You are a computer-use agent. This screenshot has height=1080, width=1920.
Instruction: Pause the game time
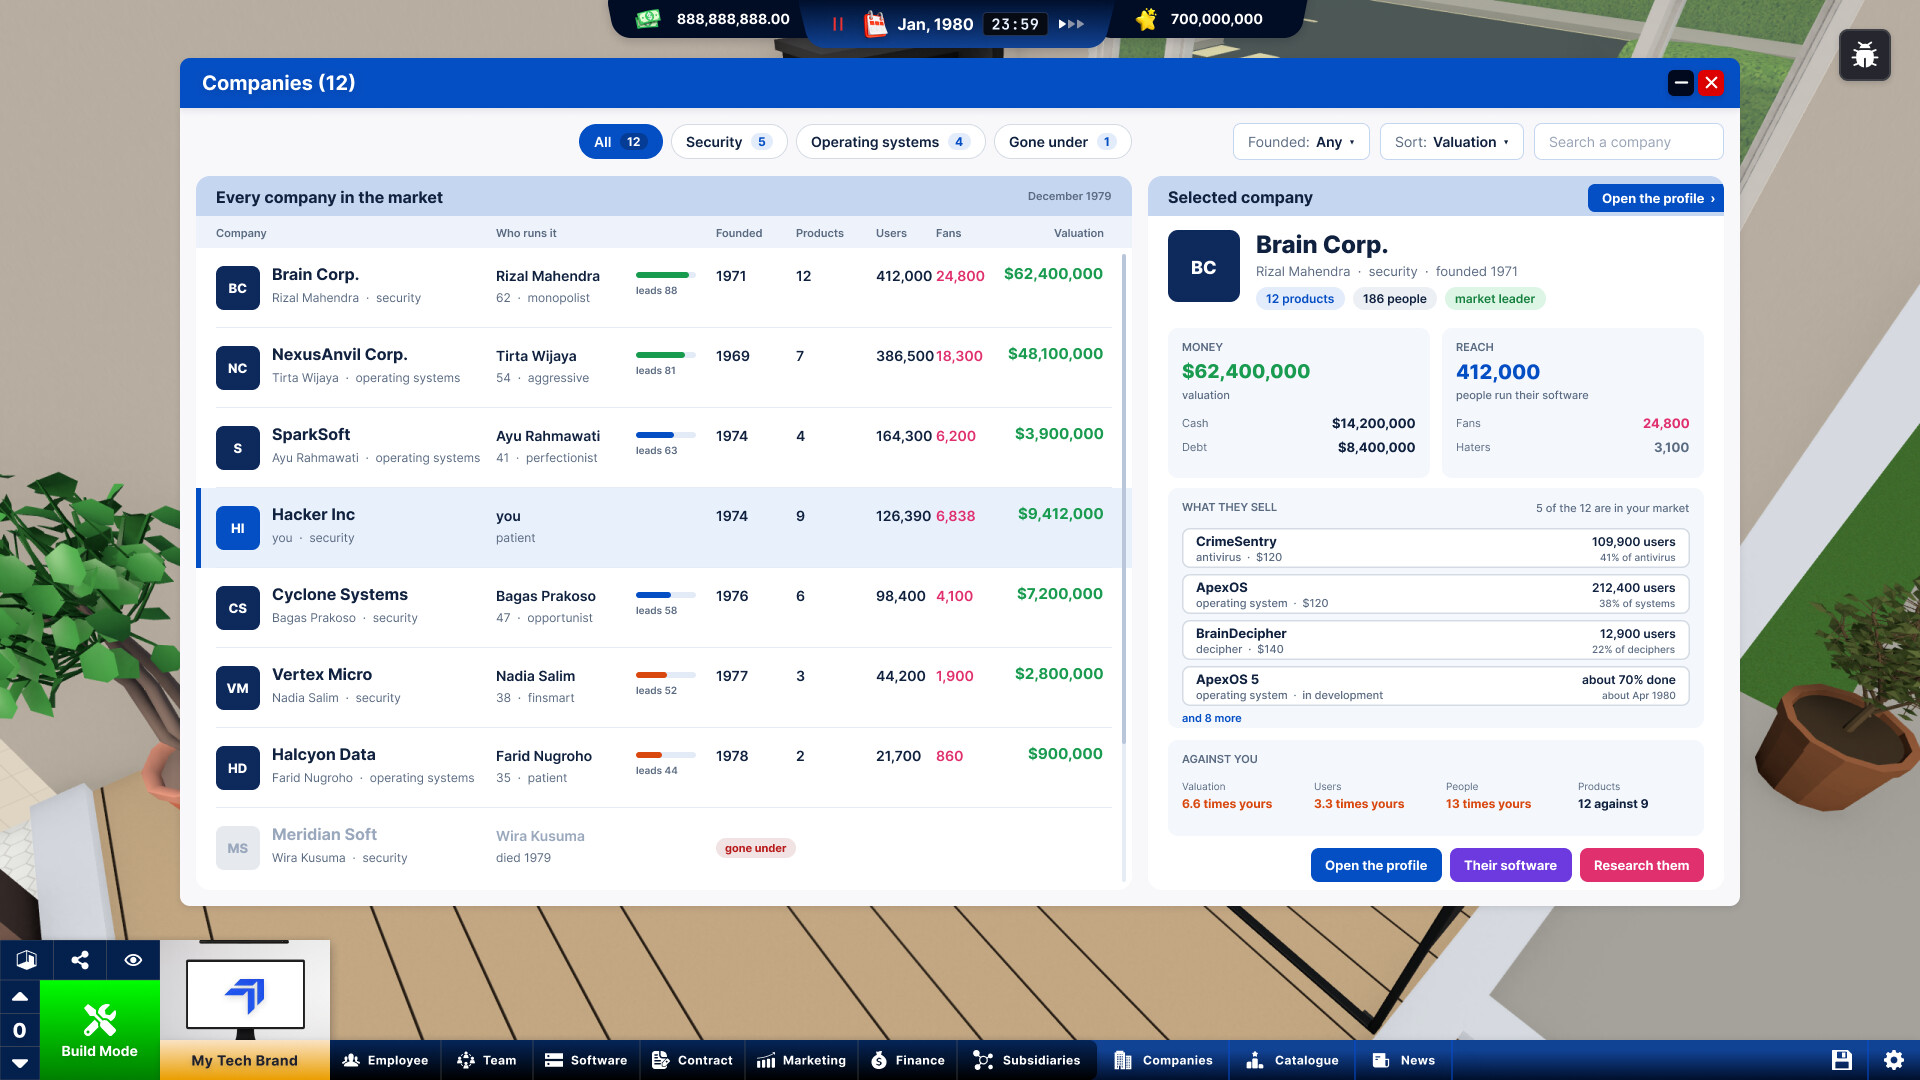(x=838, y=24)
